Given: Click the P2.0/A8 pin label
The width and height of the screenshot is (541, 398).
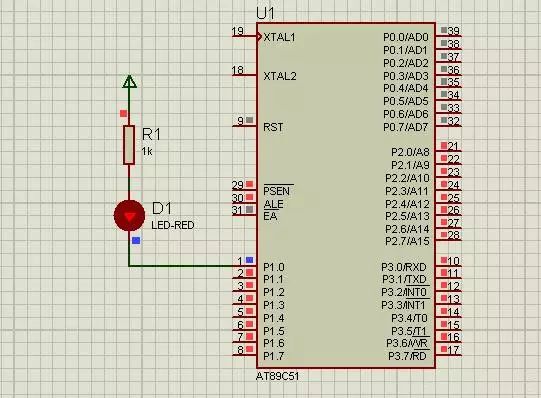Looking at the screenshot, I should 410,152.
